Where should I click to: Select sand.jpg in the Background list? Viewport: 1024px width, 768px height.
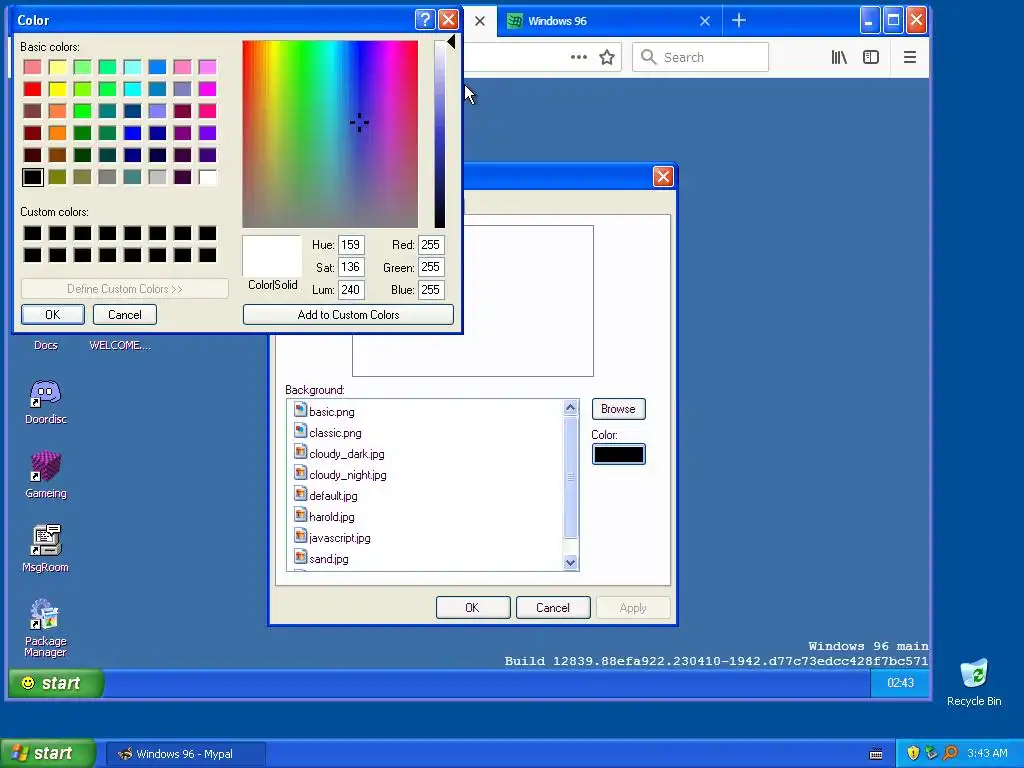[x=328, y=558]
